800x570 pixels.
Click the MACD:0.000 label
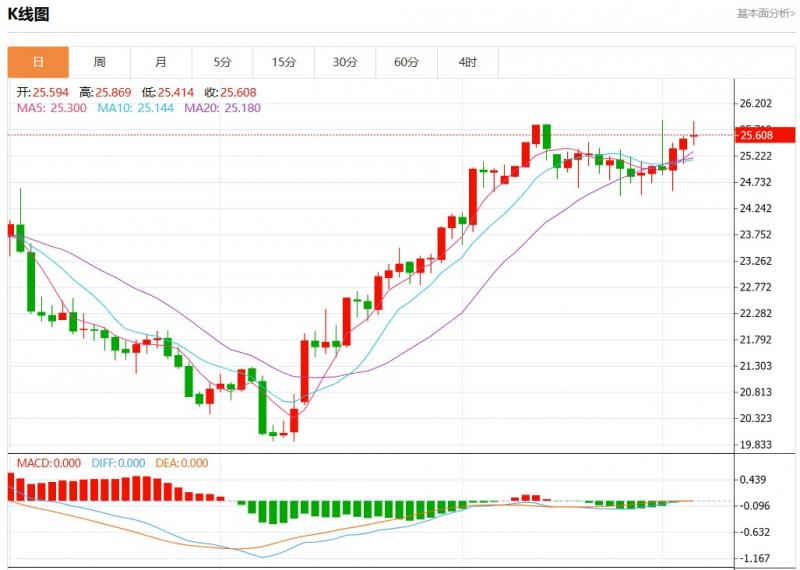pyautogui.click(x=49, y=463)
